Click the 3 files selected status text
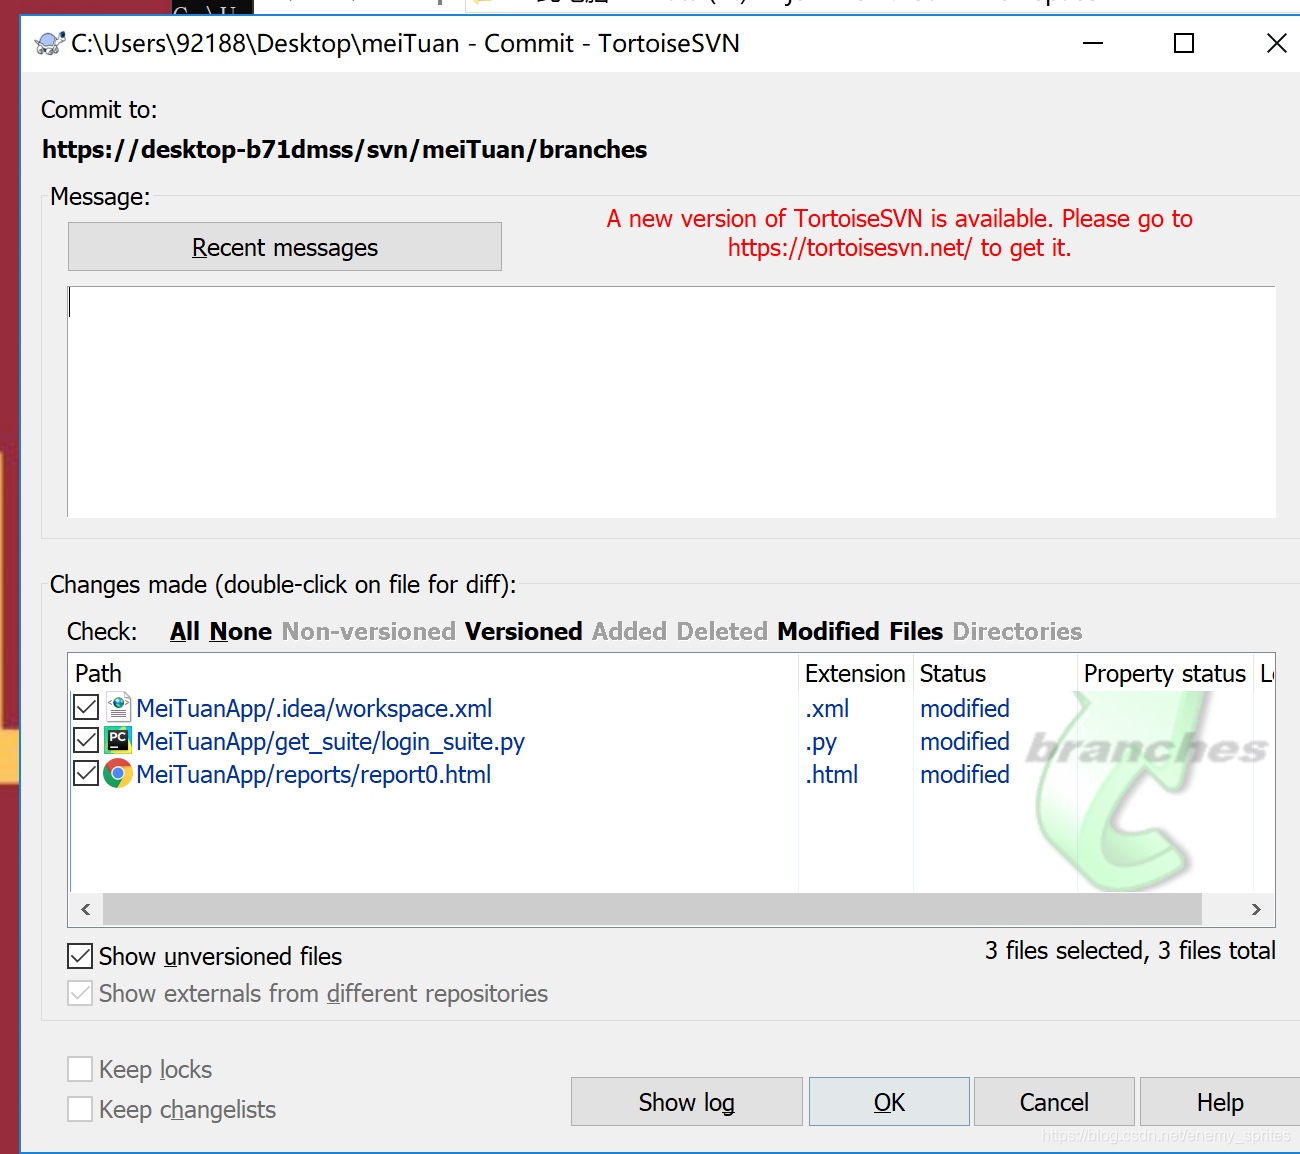1300x1154 pixels. [1130, 950]
